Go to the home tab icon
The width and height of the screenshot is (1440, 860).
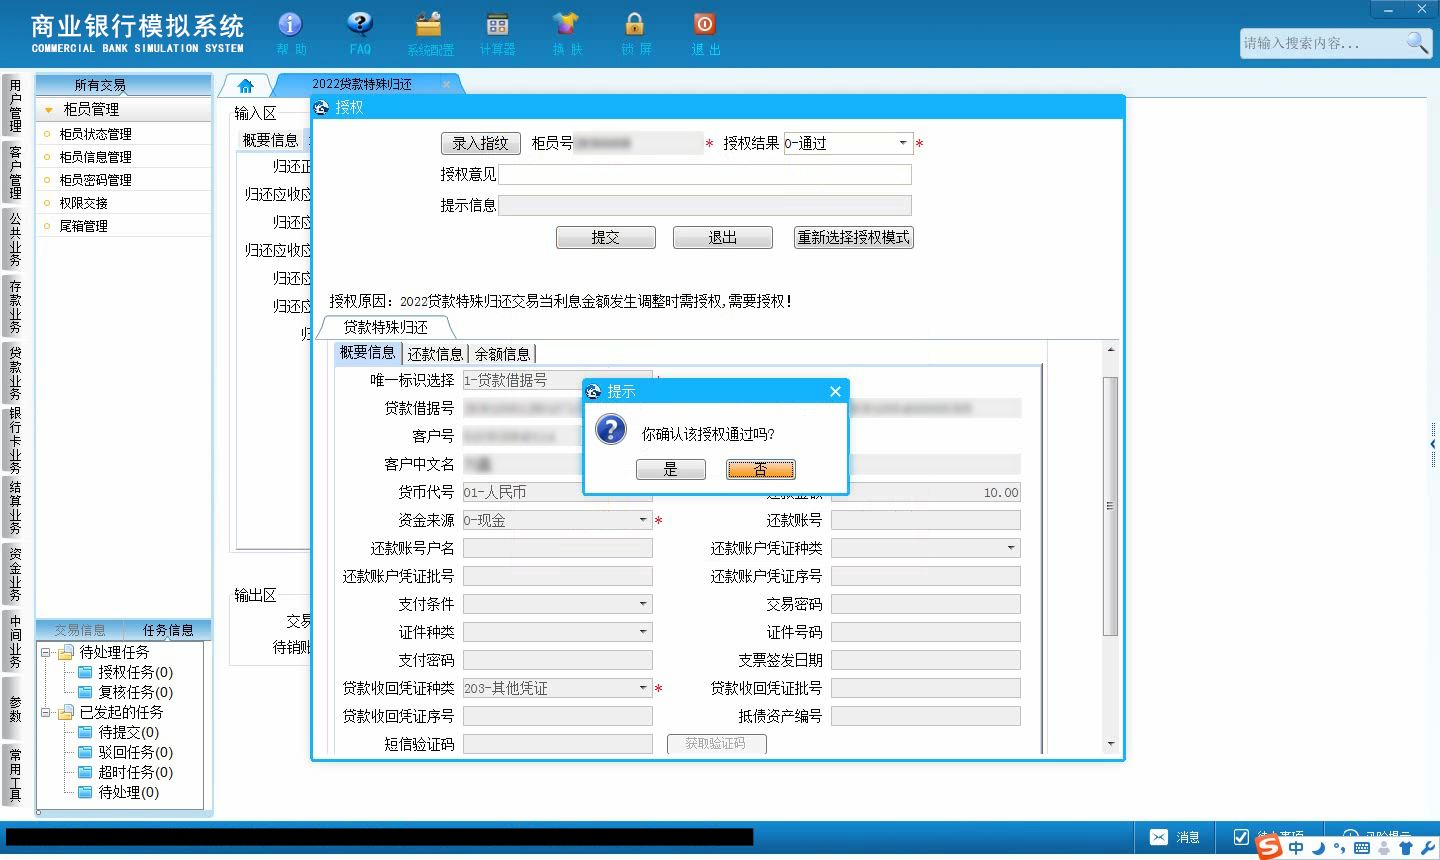(246, 85)
